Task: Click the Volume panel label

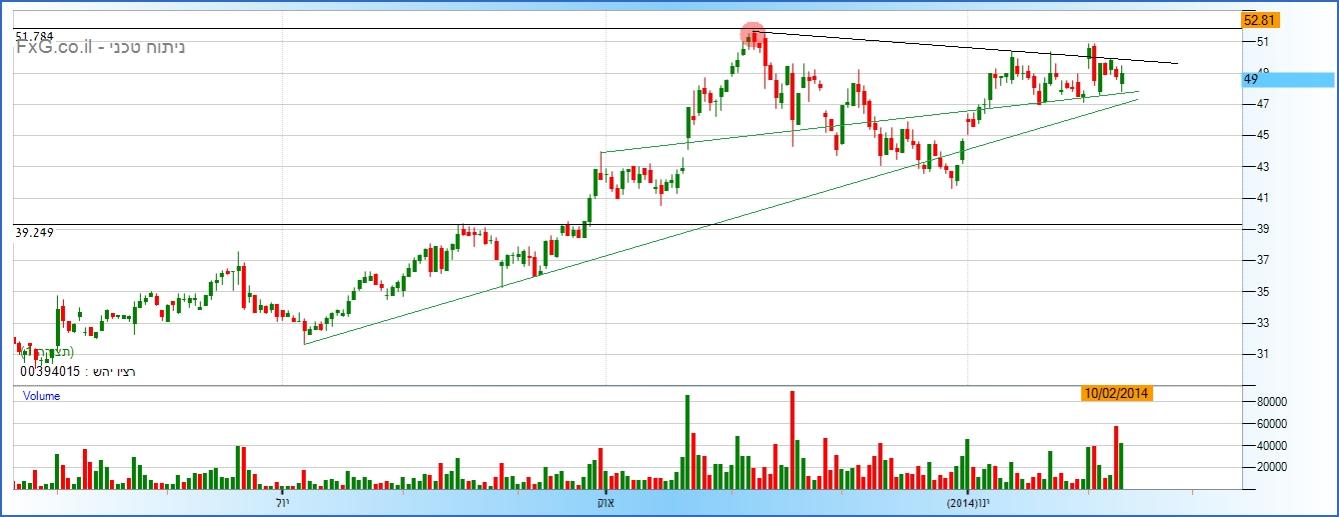Action: 41,396
